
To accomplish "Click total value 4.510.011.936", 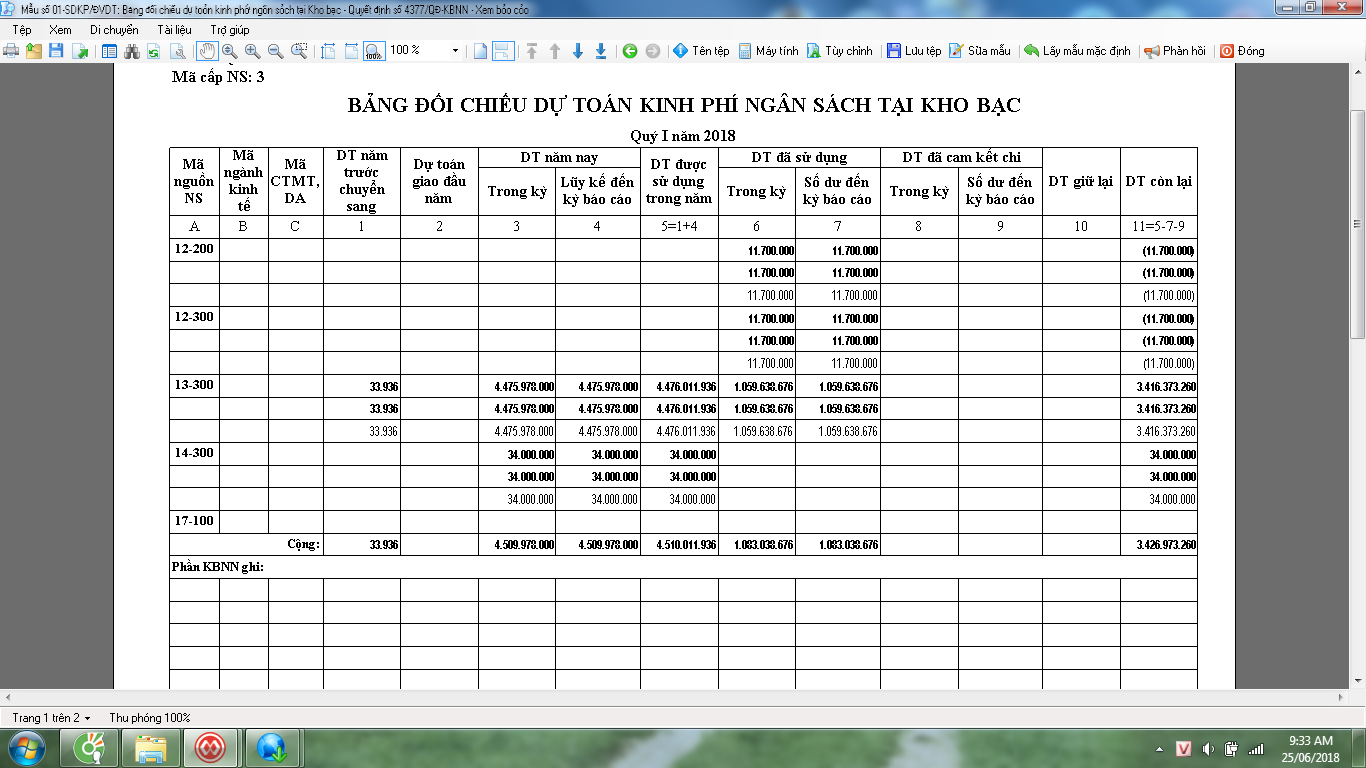I will click(x=686, y=545).
